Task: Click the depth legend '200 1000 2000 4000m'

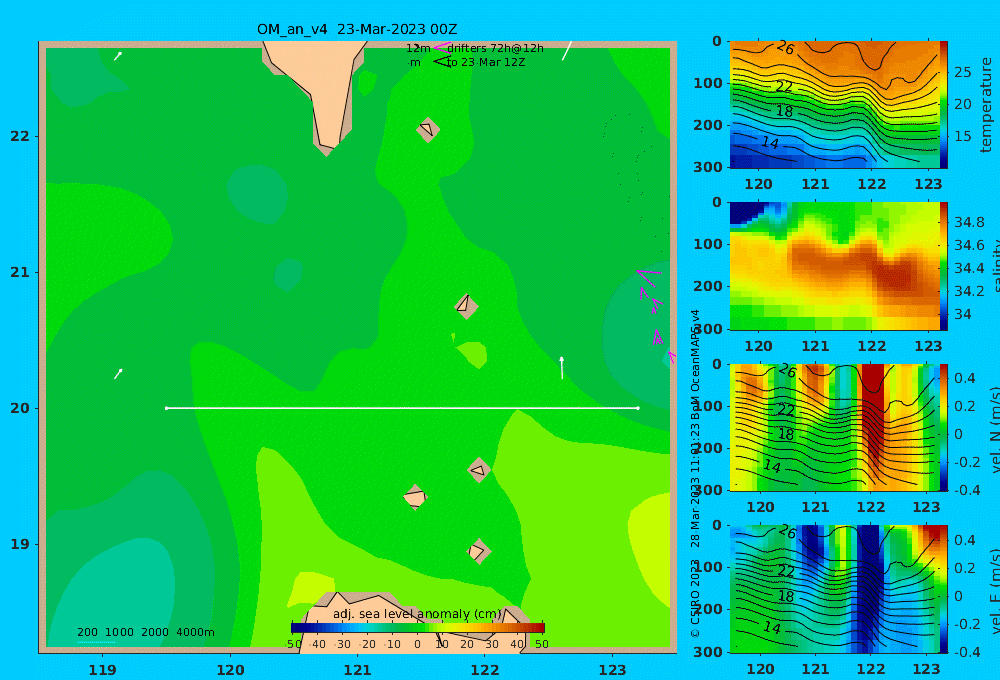Action: tap(145, 632)
